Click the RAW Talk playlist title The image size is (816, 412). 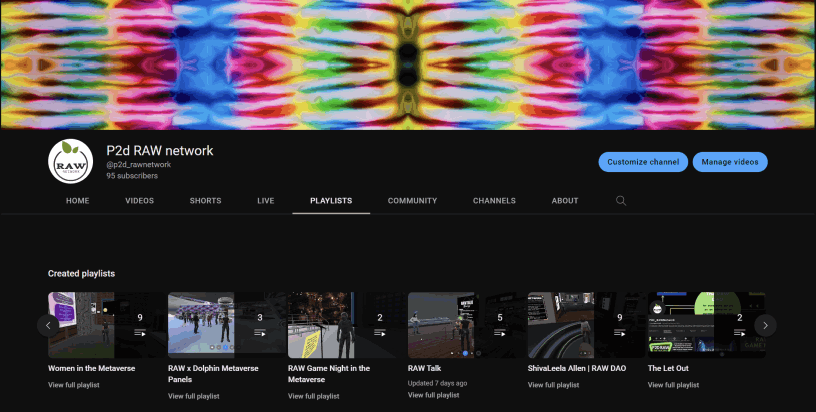pos(425,368)
